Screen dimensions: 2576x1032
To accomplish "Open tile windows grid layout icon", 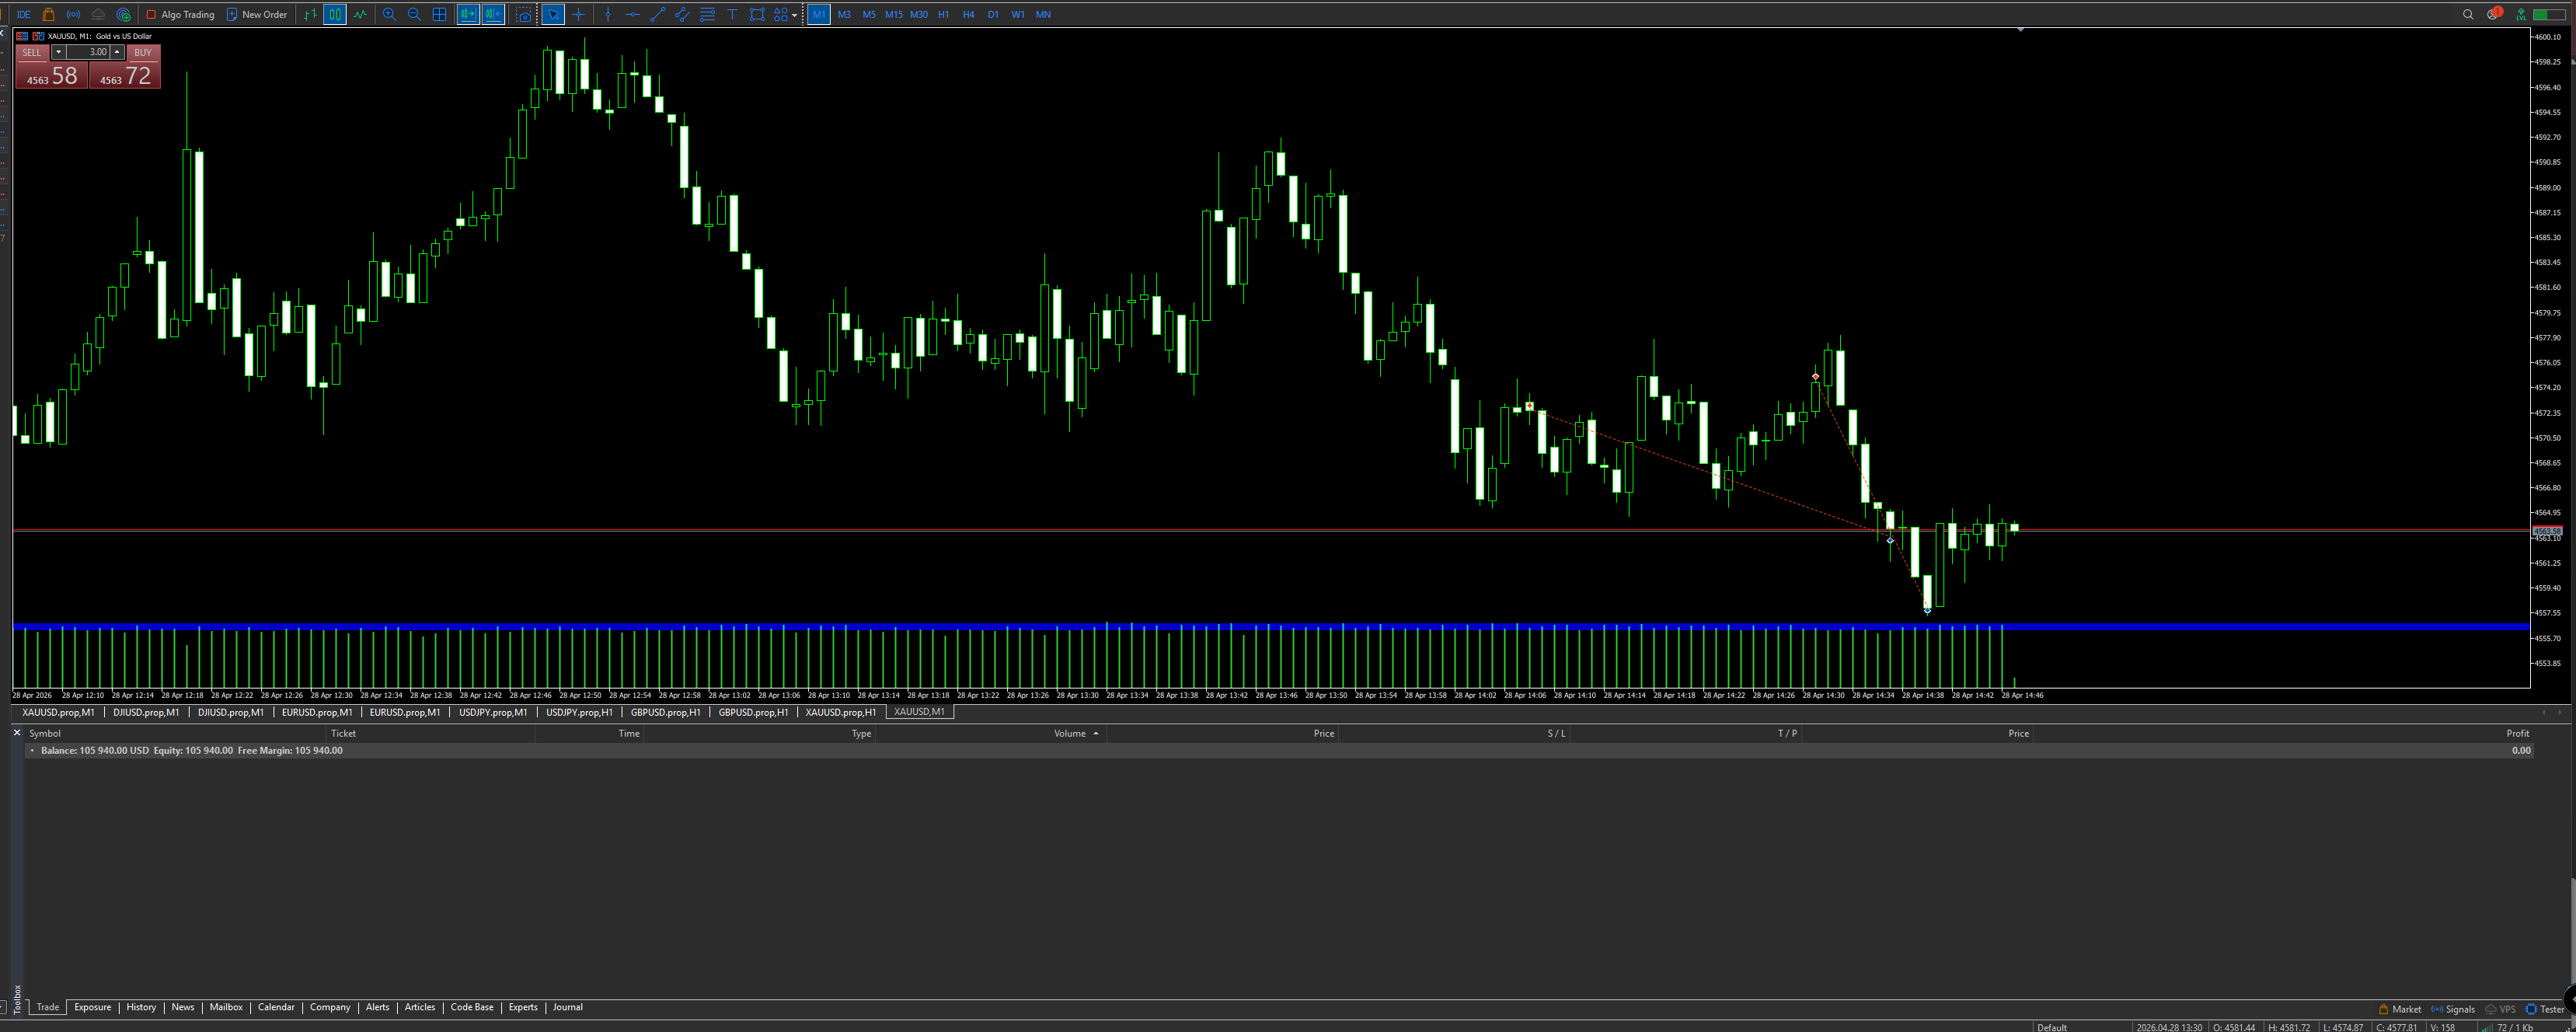I will [439, 14].
